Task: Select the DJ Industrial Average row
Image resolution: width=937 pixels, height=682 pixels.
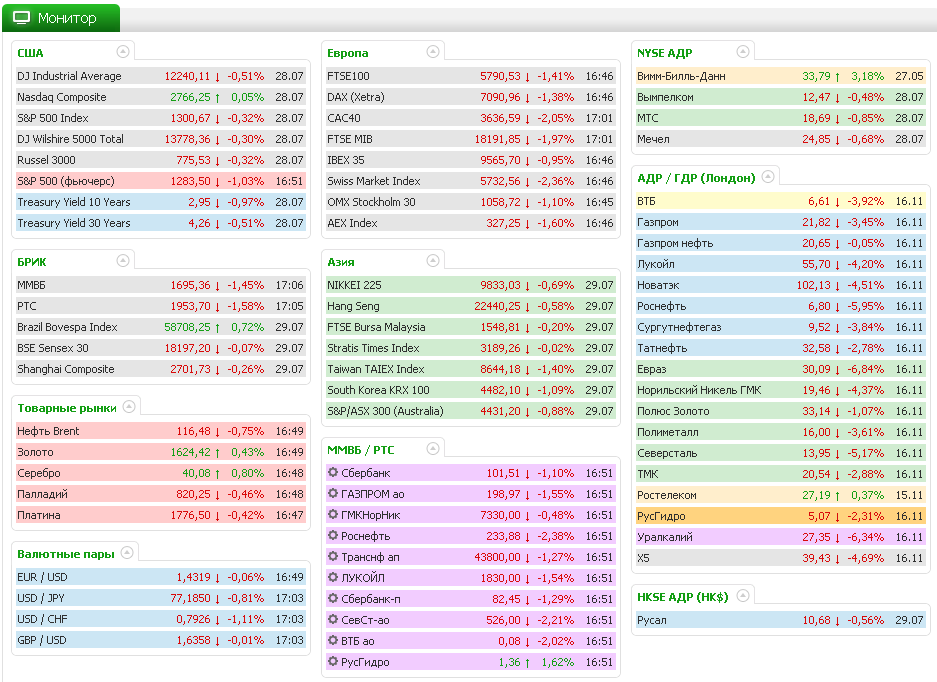Action: [x=161, y=76]
